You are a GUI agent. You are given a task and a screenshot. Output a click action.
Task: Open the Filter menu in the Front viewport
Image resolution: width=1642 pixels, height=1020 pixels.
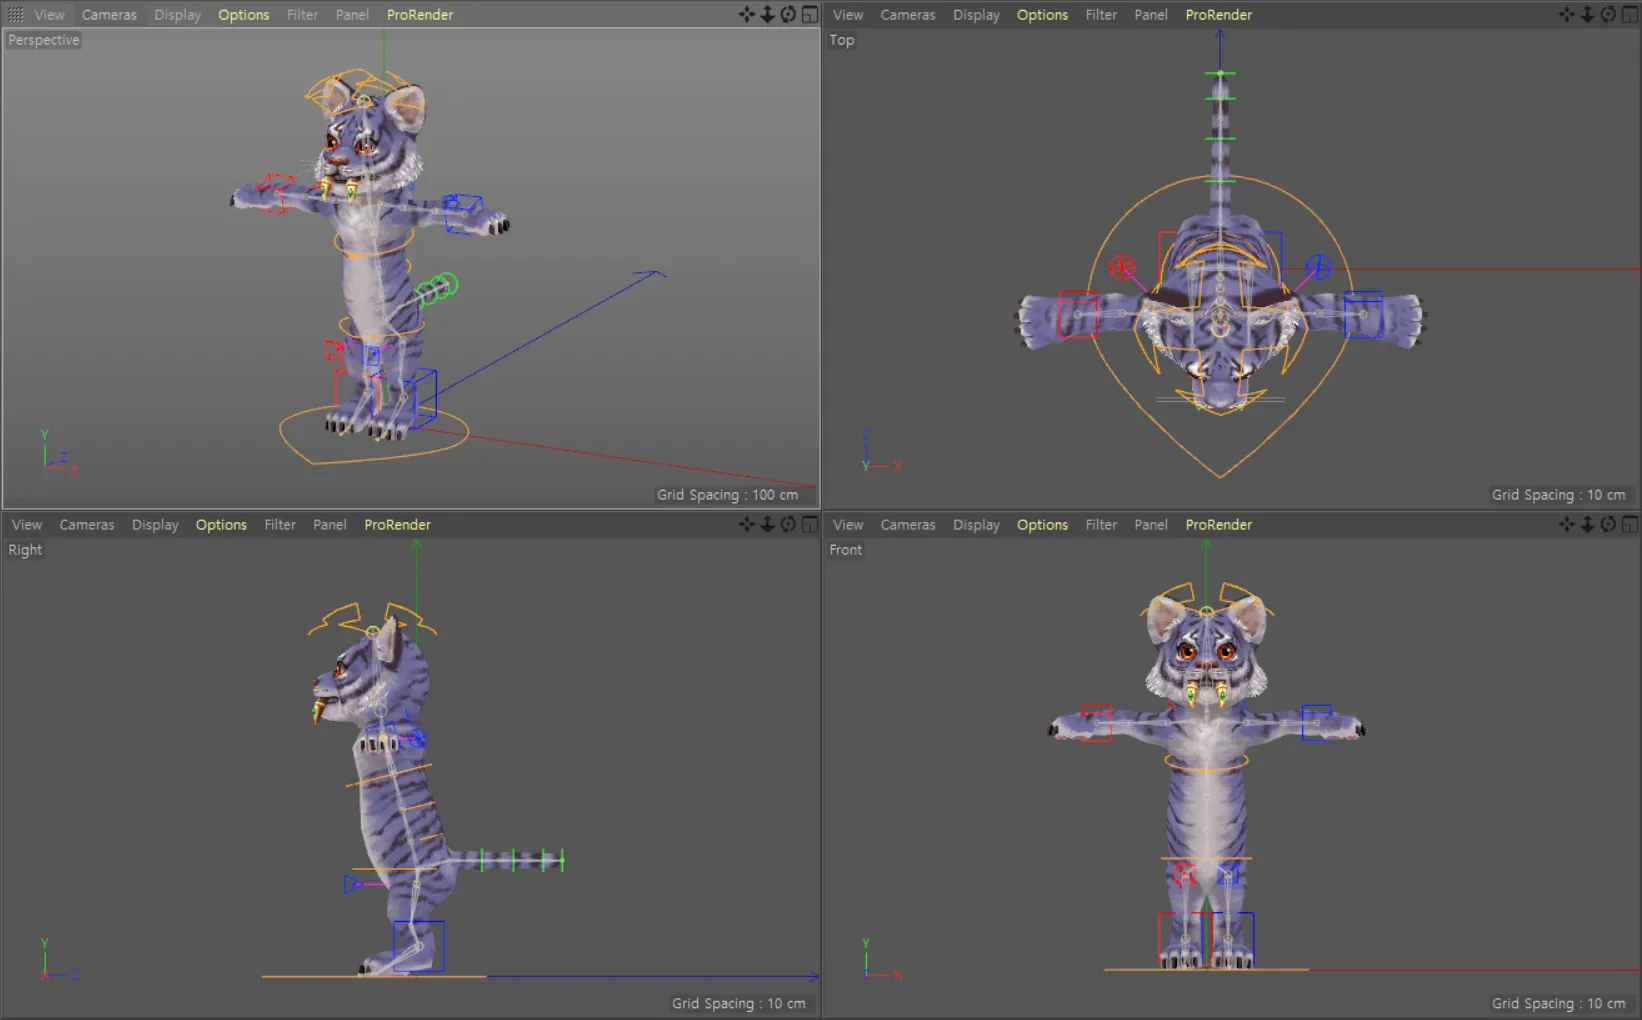pos(1101,525)
